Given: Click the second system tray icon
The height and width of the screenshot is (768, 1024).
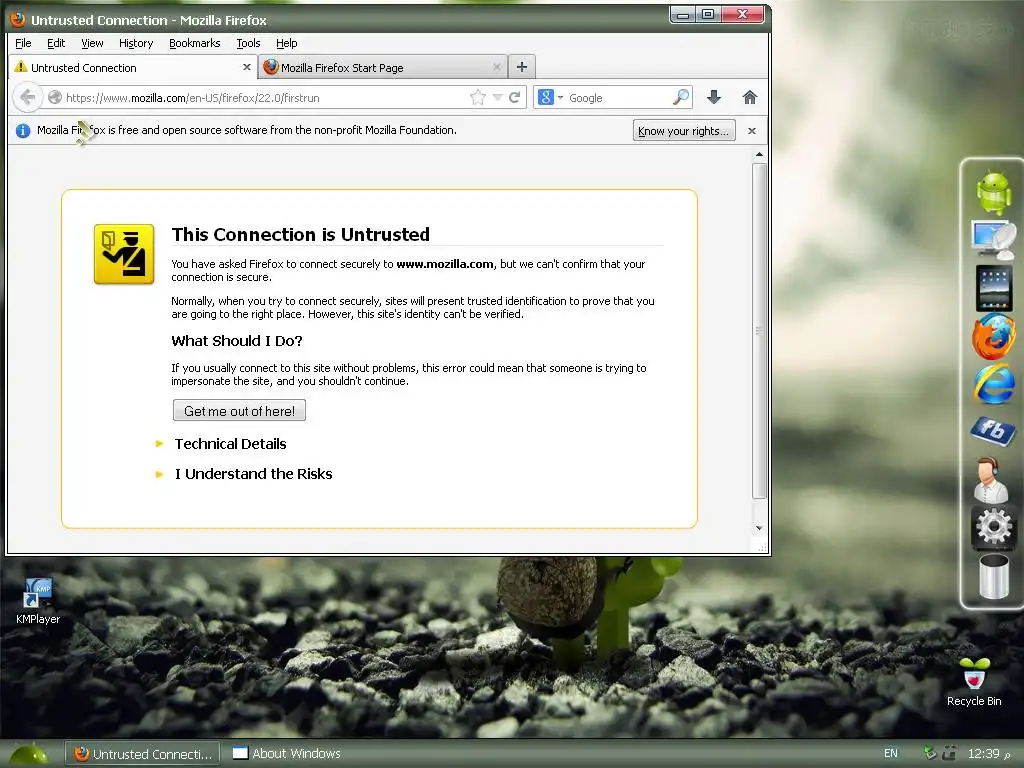Looking at the screenshot, I should (949, 753).
